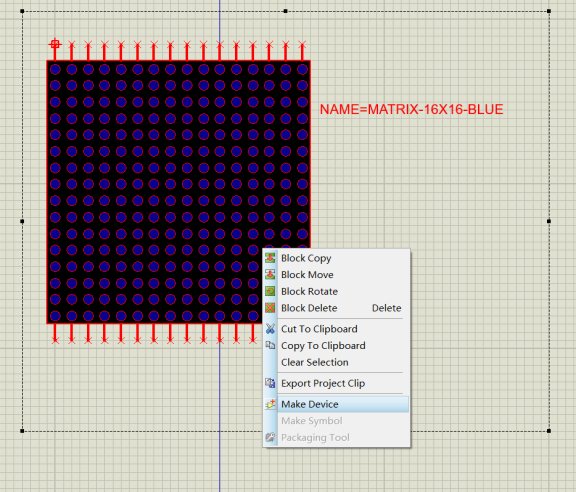Click the top-right selection handle
The width and height of the screenshot is (576, 492).
pos(549,11)
